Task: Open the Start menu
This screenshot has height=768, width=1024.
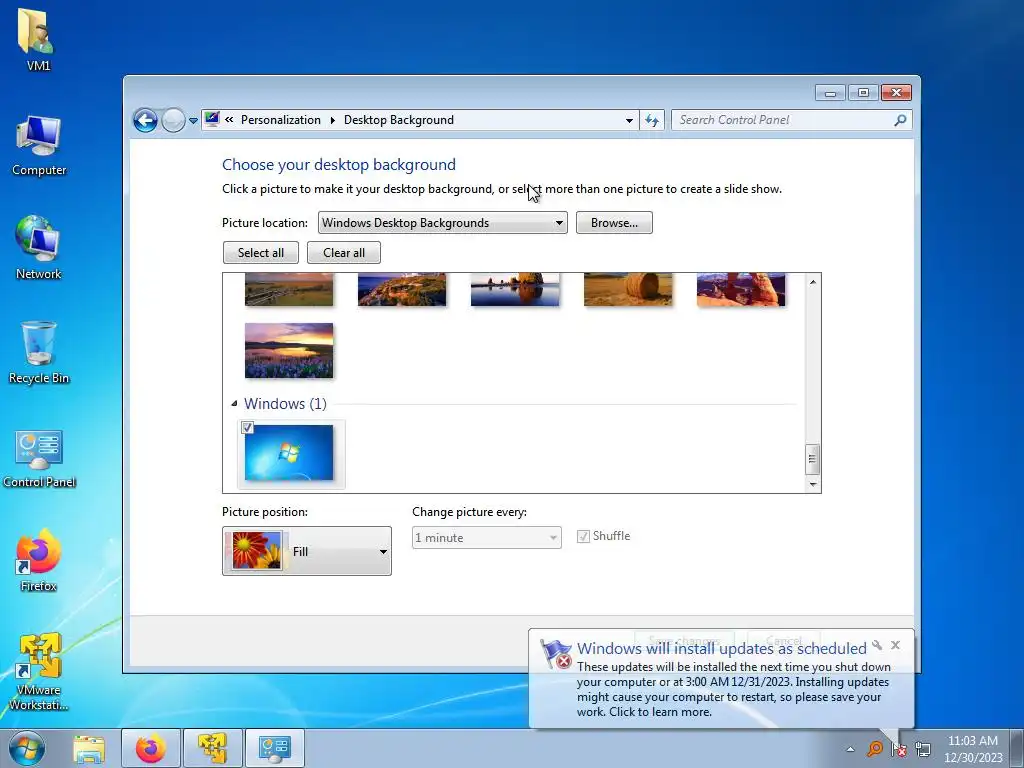Action: (x=27, y=748)
